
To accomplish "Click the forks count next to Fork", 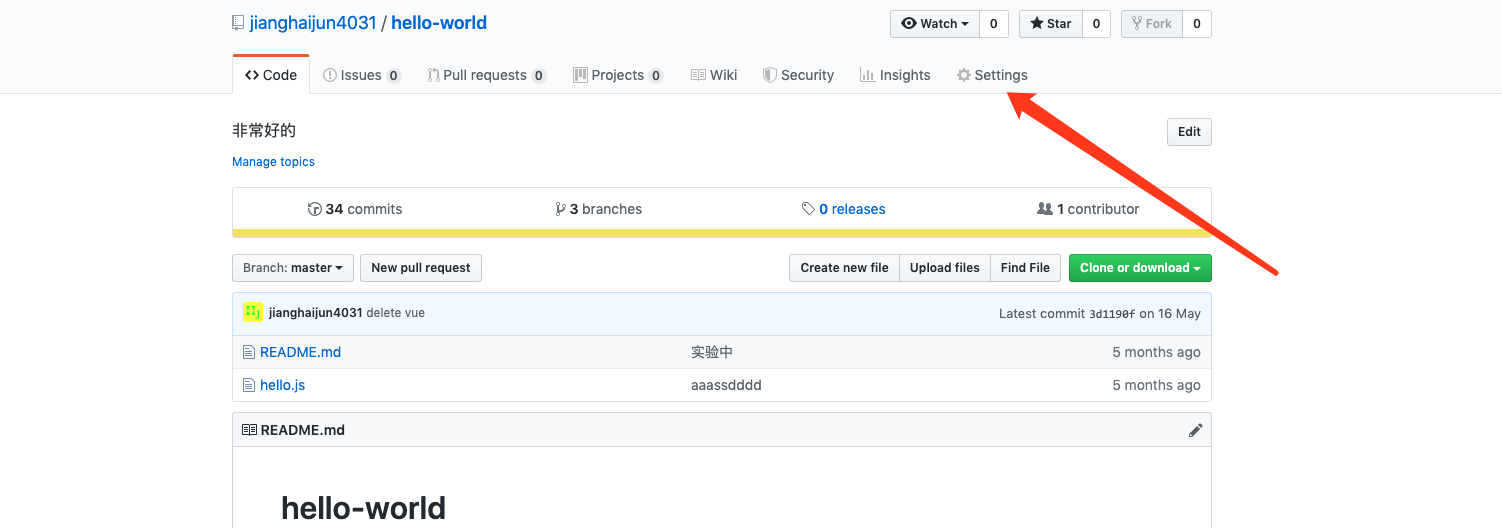I will tap(1197, 24).
